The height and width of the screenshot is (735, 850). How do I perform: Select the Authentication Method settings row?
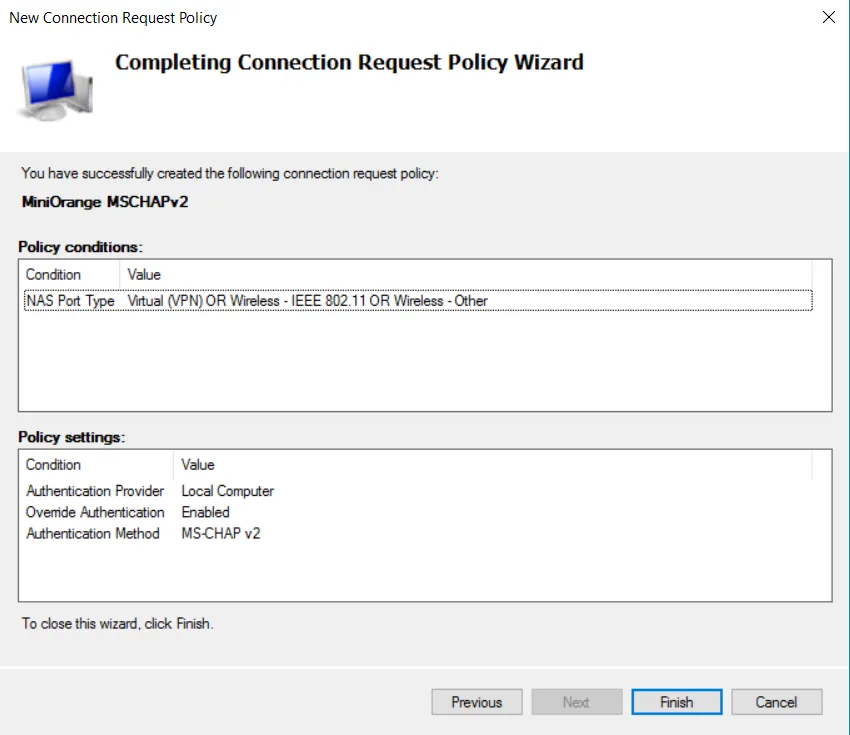(x=150, y=533)
